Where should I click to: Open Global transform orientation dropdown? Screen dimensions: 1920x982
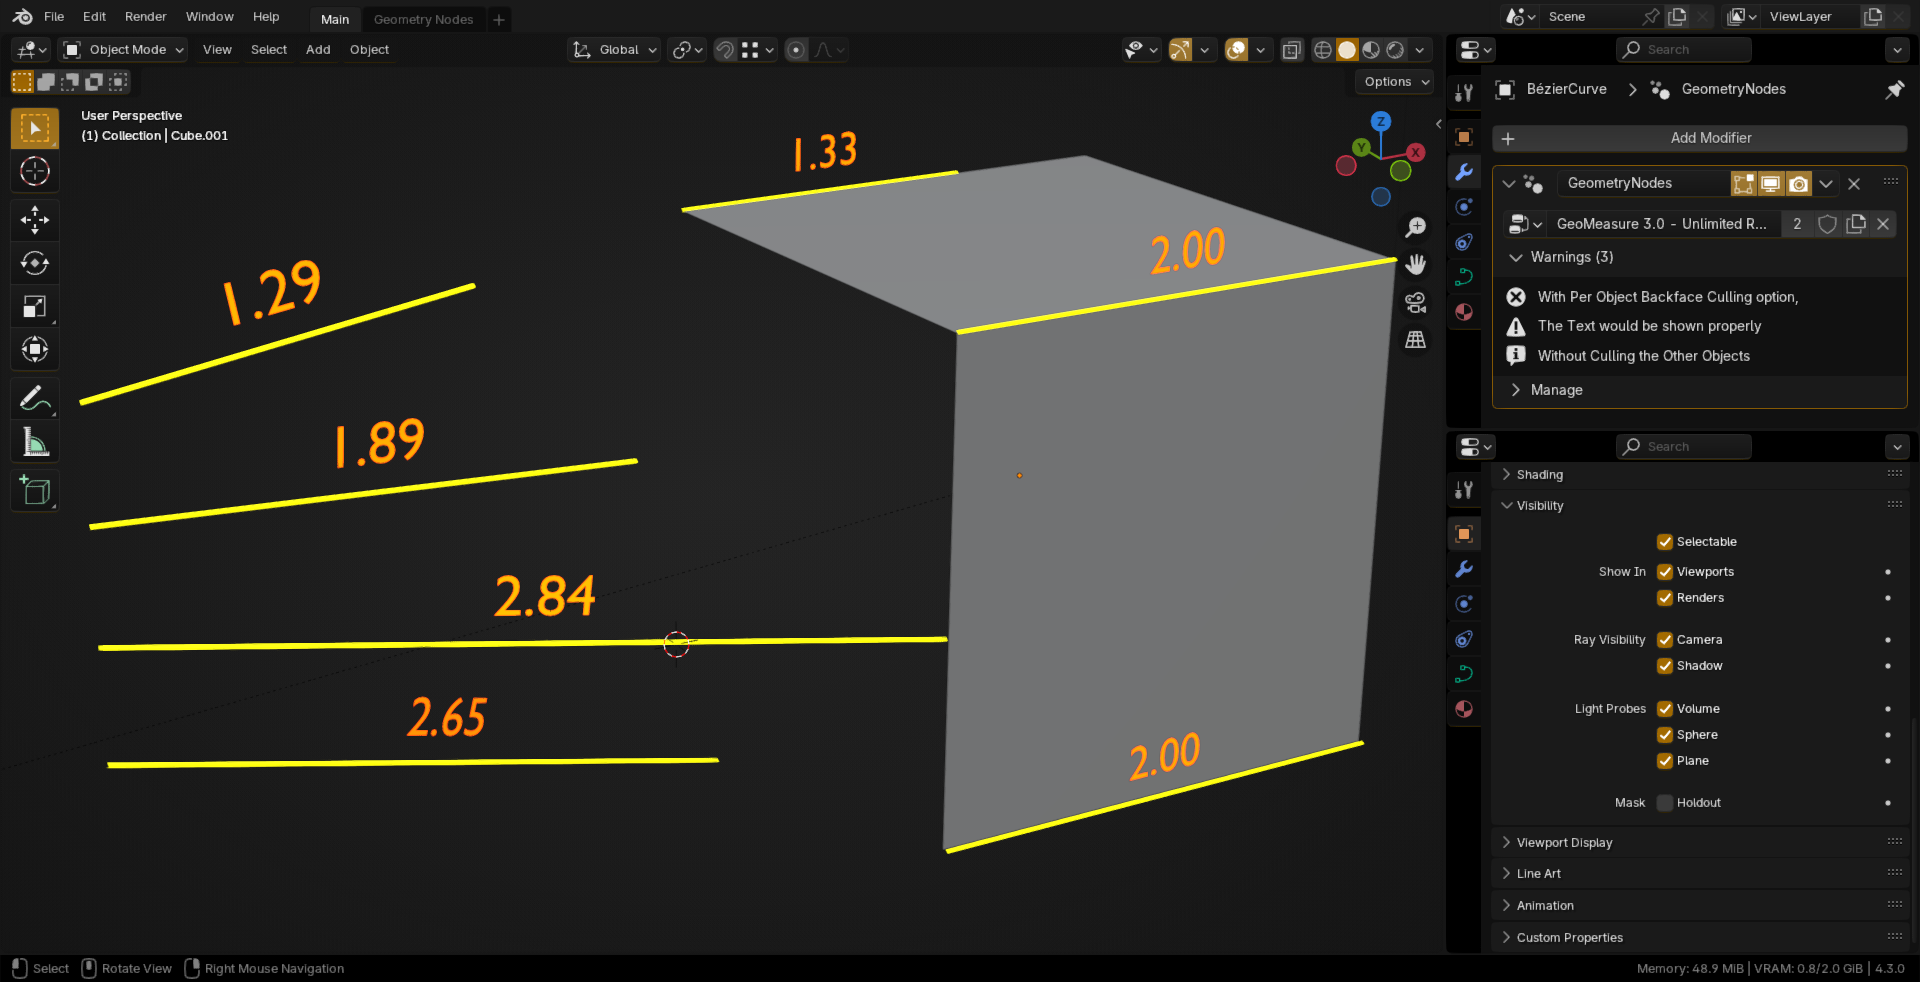point(615,50)
